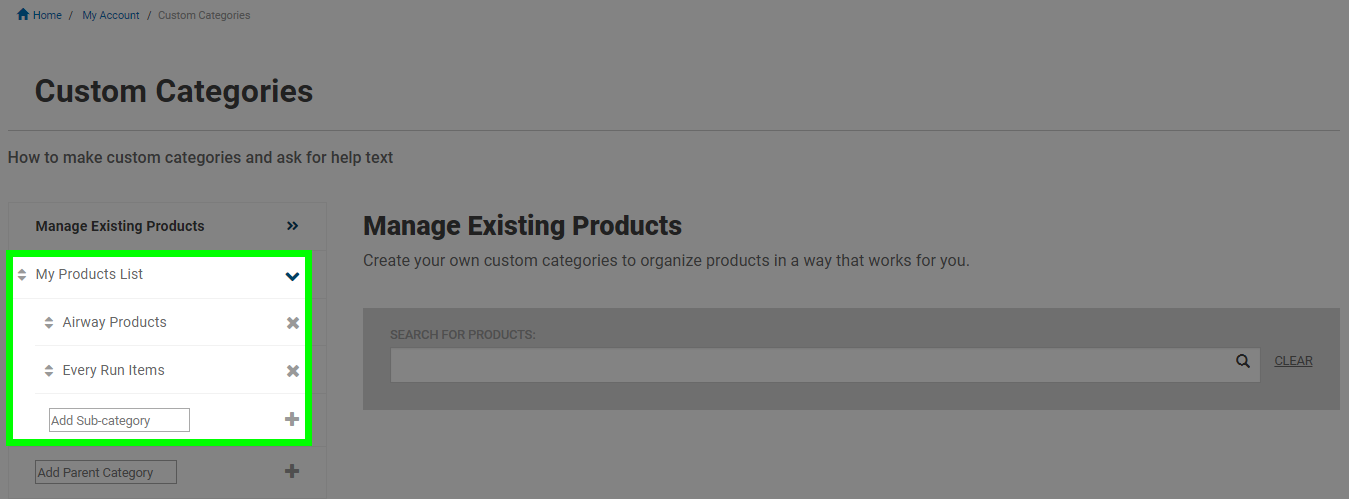Select the Airway Products category
The image size is (1349, 499).
click(x=114, y=322)
